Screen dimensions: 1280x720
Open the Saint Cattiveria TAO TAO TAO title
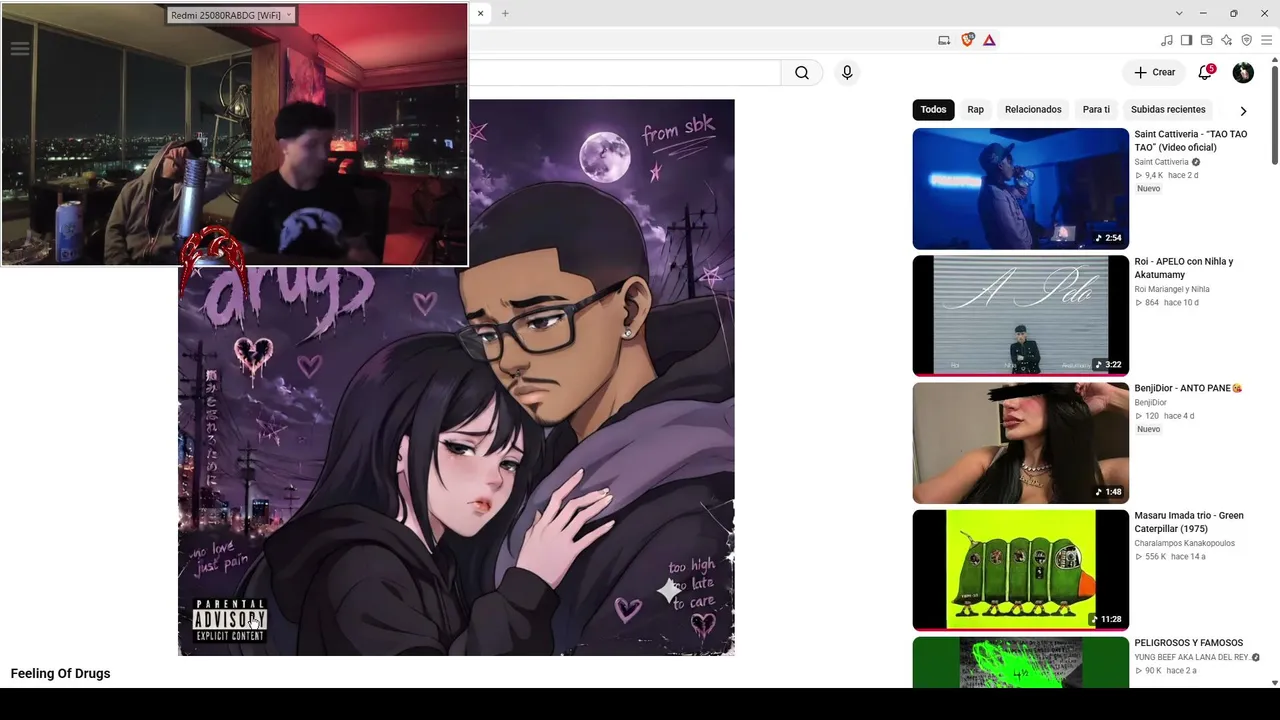(1191, 141)
